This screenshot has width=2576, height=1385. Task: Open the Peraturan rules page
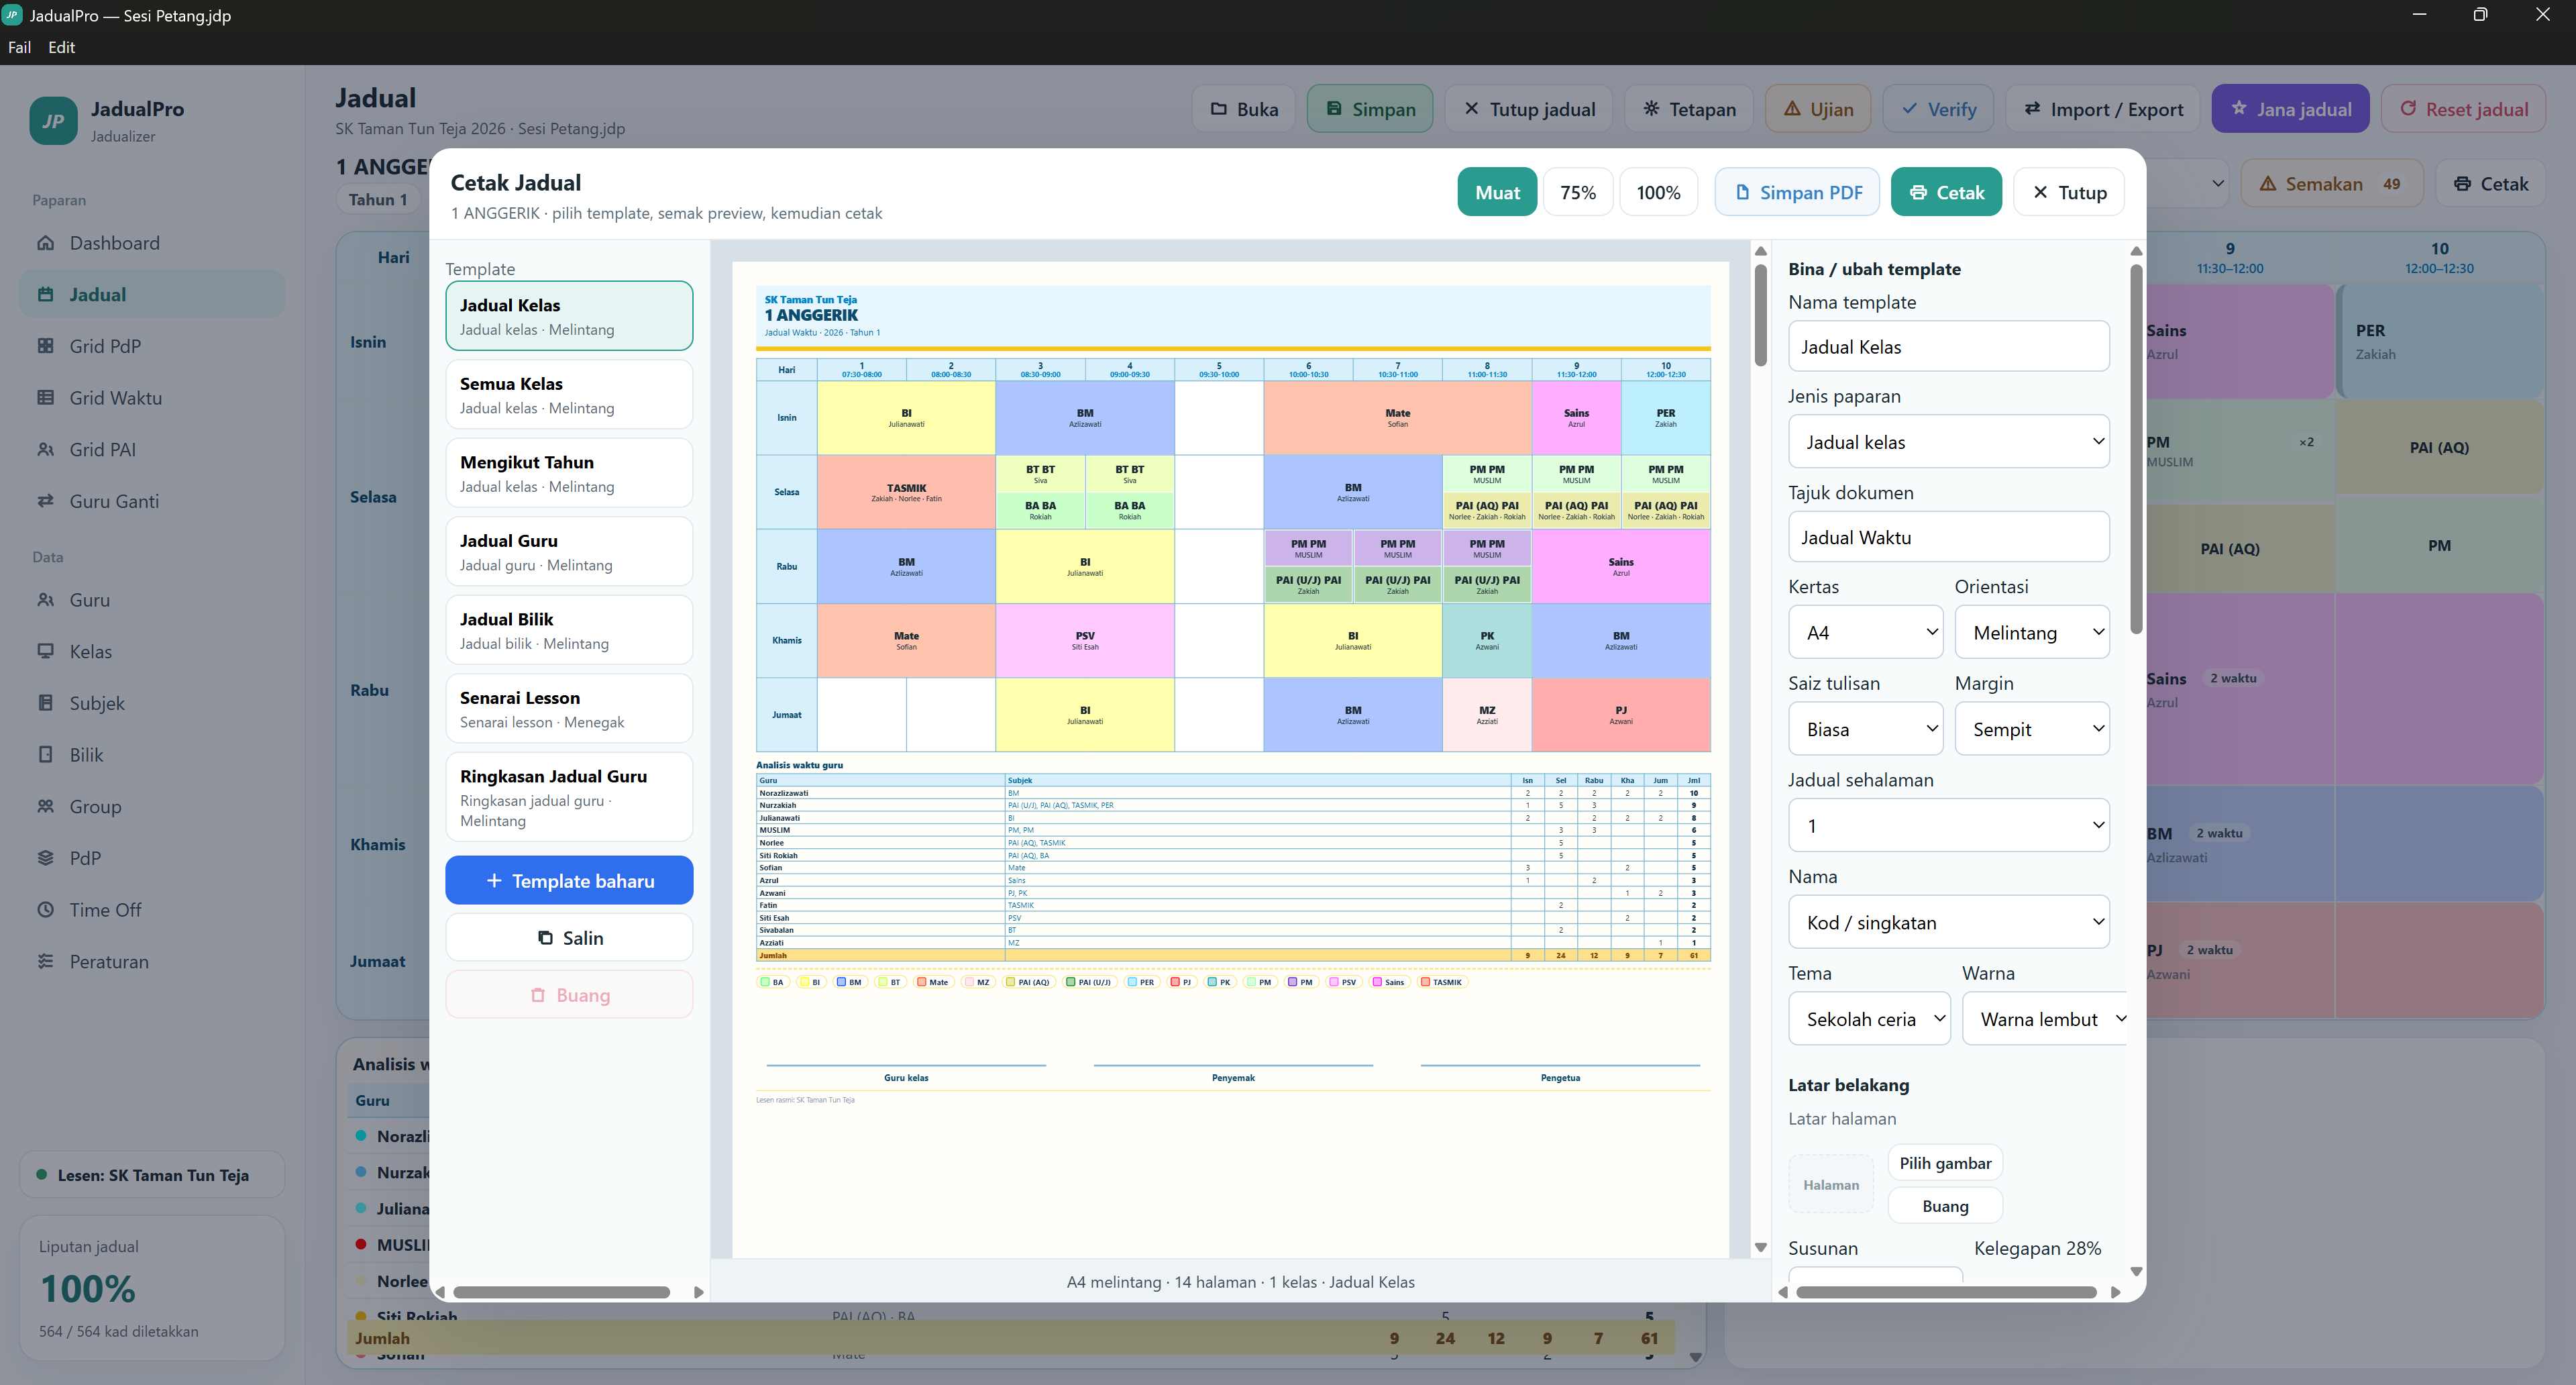pos(152,962)
